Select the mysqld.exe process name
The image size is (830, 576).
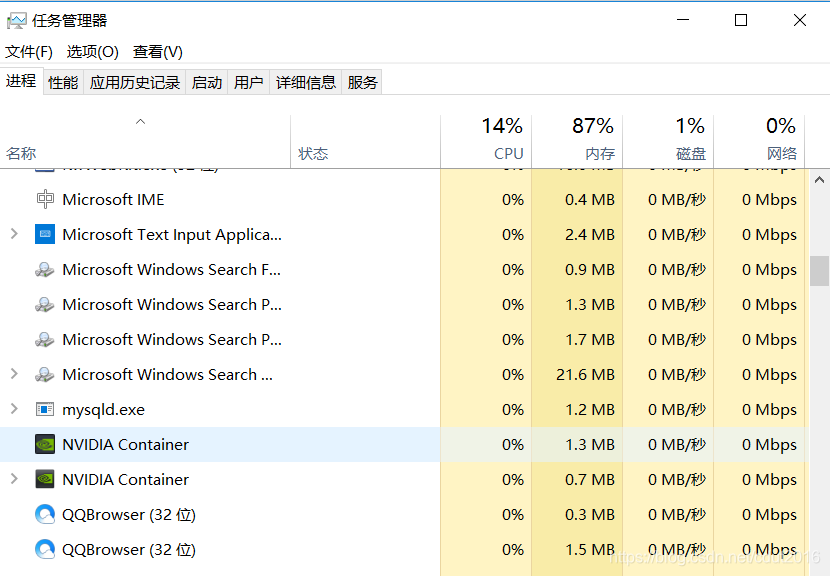coord(103,410)
